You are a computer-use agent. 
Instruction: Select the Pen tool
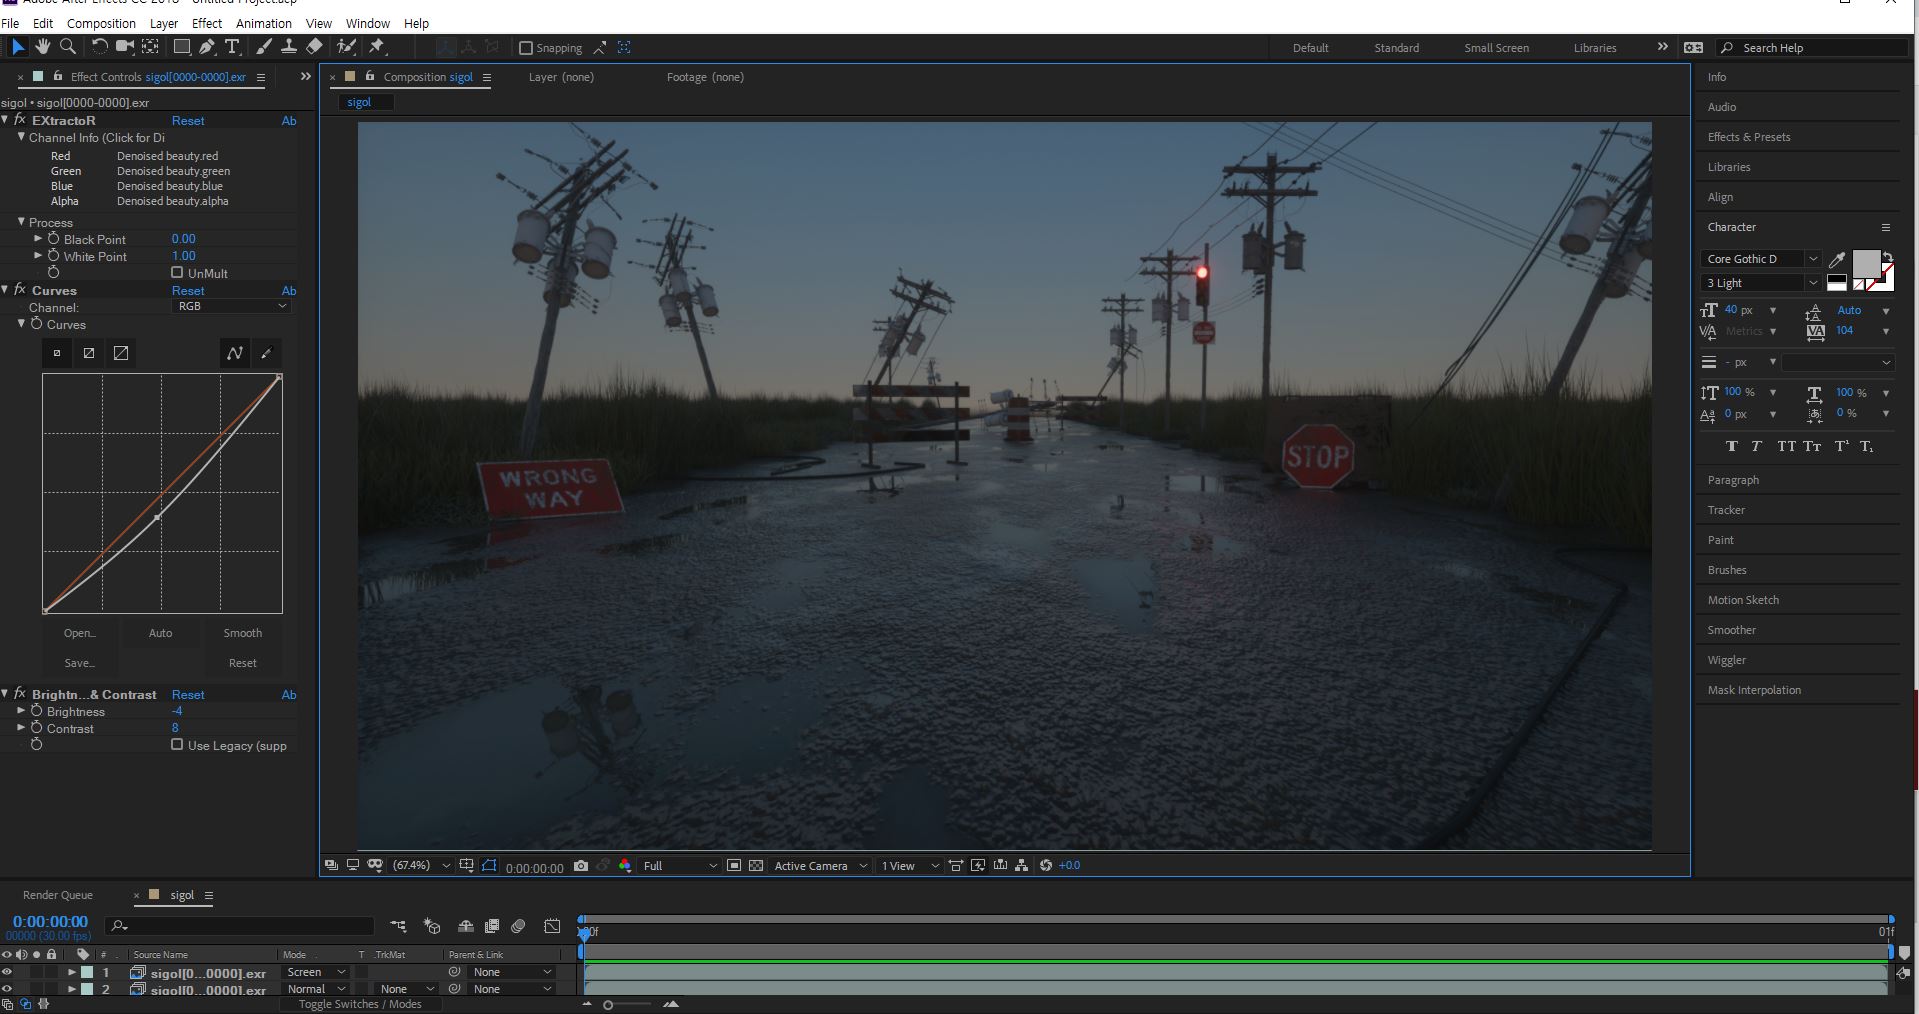pyautogui.click(x=207, y=47)
